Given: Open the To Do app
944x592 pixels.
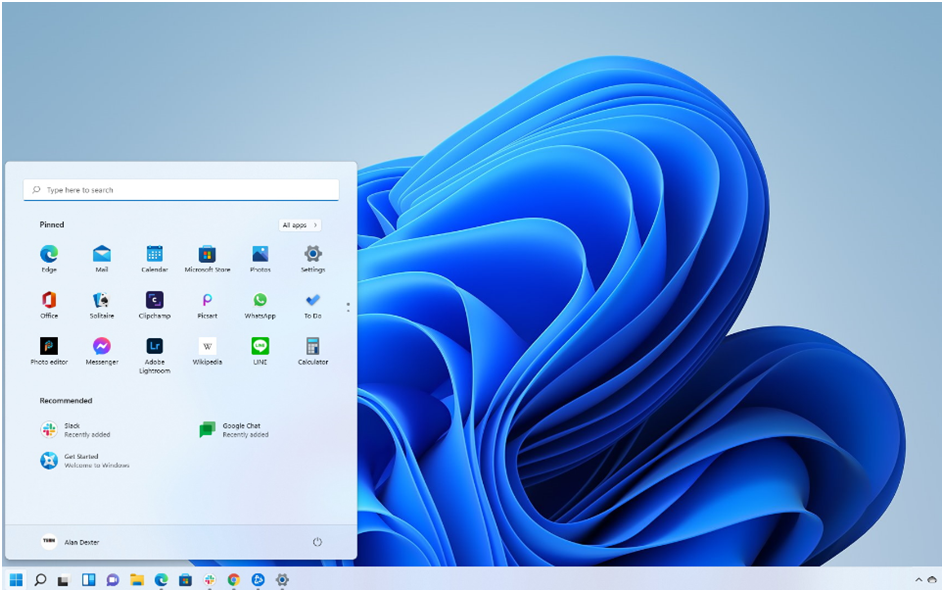Looking at the screenshot, I should tap(313, 300).
